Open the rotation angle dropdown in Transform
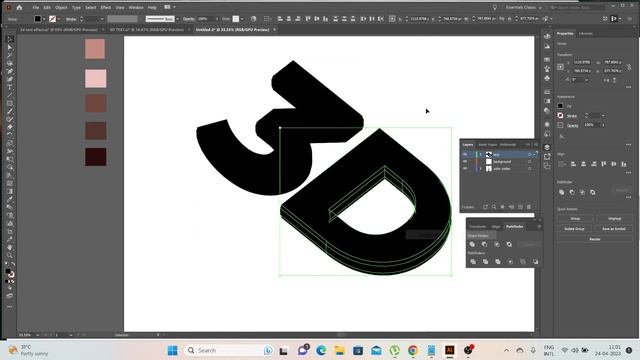 click(x=587, y=80)
